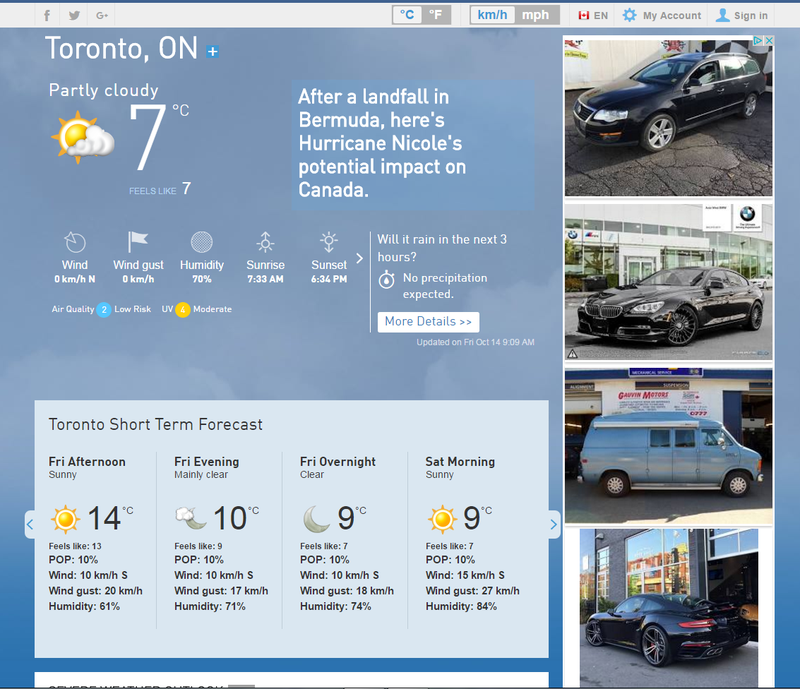Expand more current conditions with right chevron
800x689 pixels.
pos(360,258)
